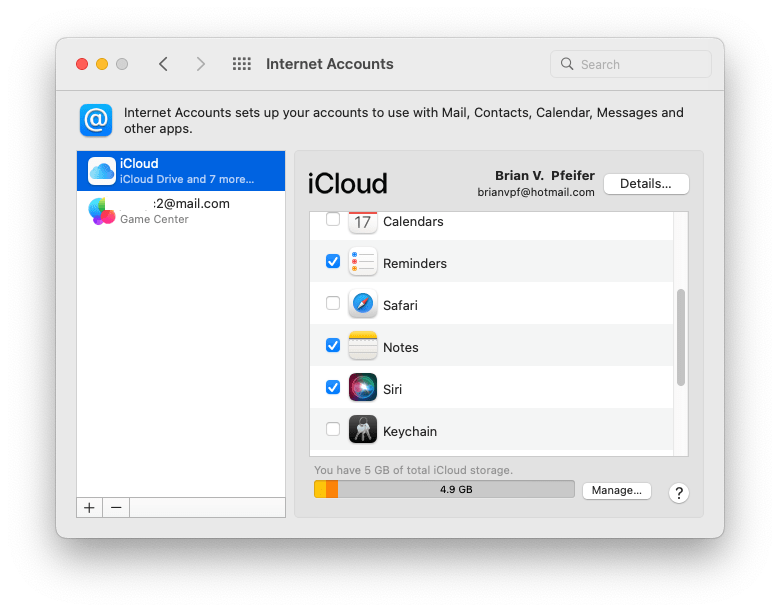Screen dimensions: 780x612
Task: Click the iCloud storage usage bar
Action: coord(444,490)
